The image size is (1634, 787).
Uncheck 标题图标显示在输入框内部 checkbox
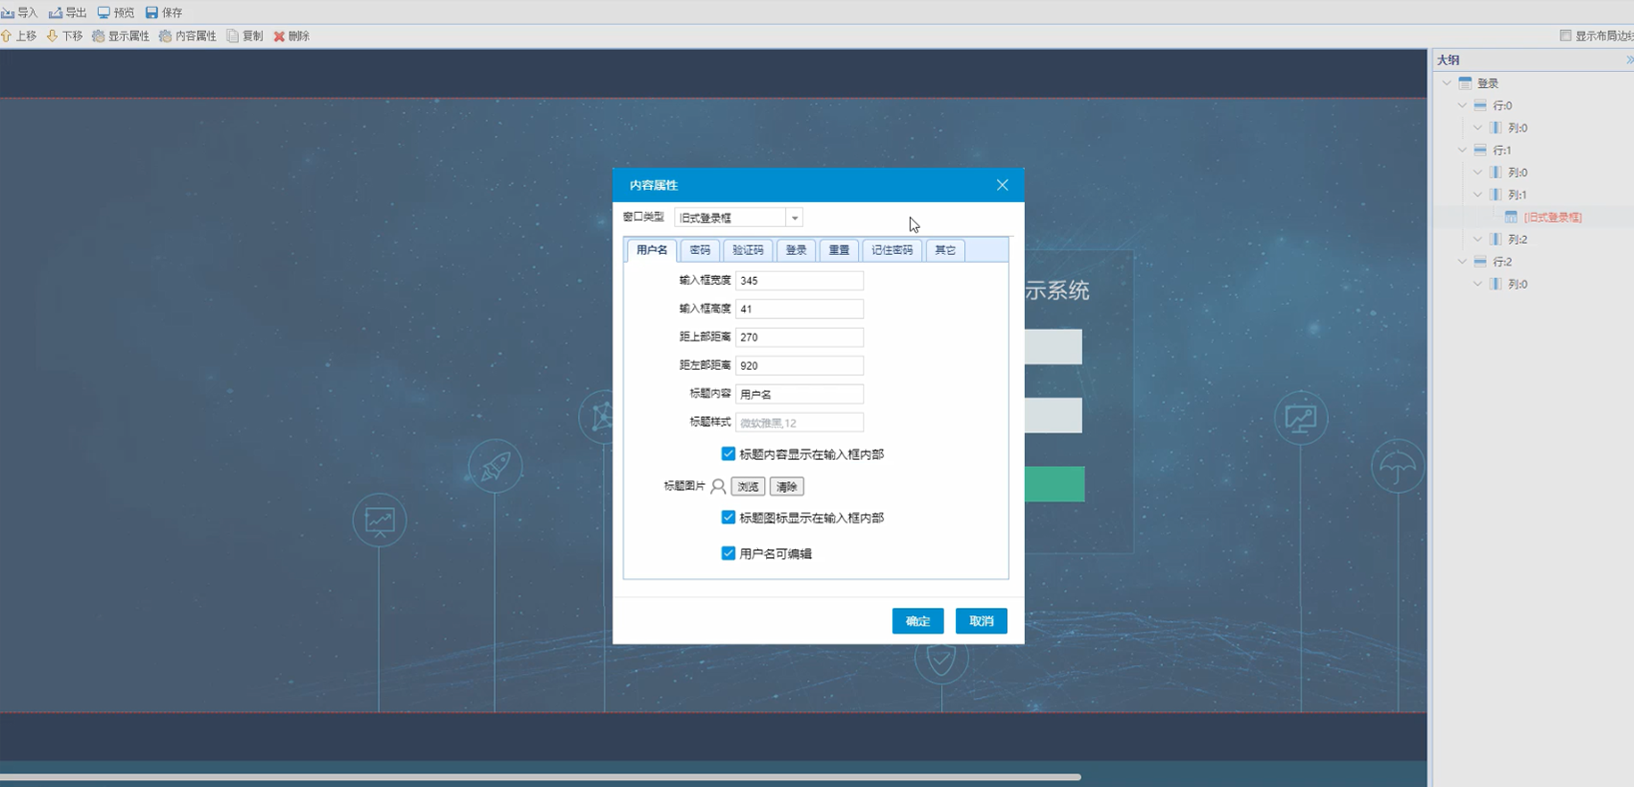pos(728,518)
